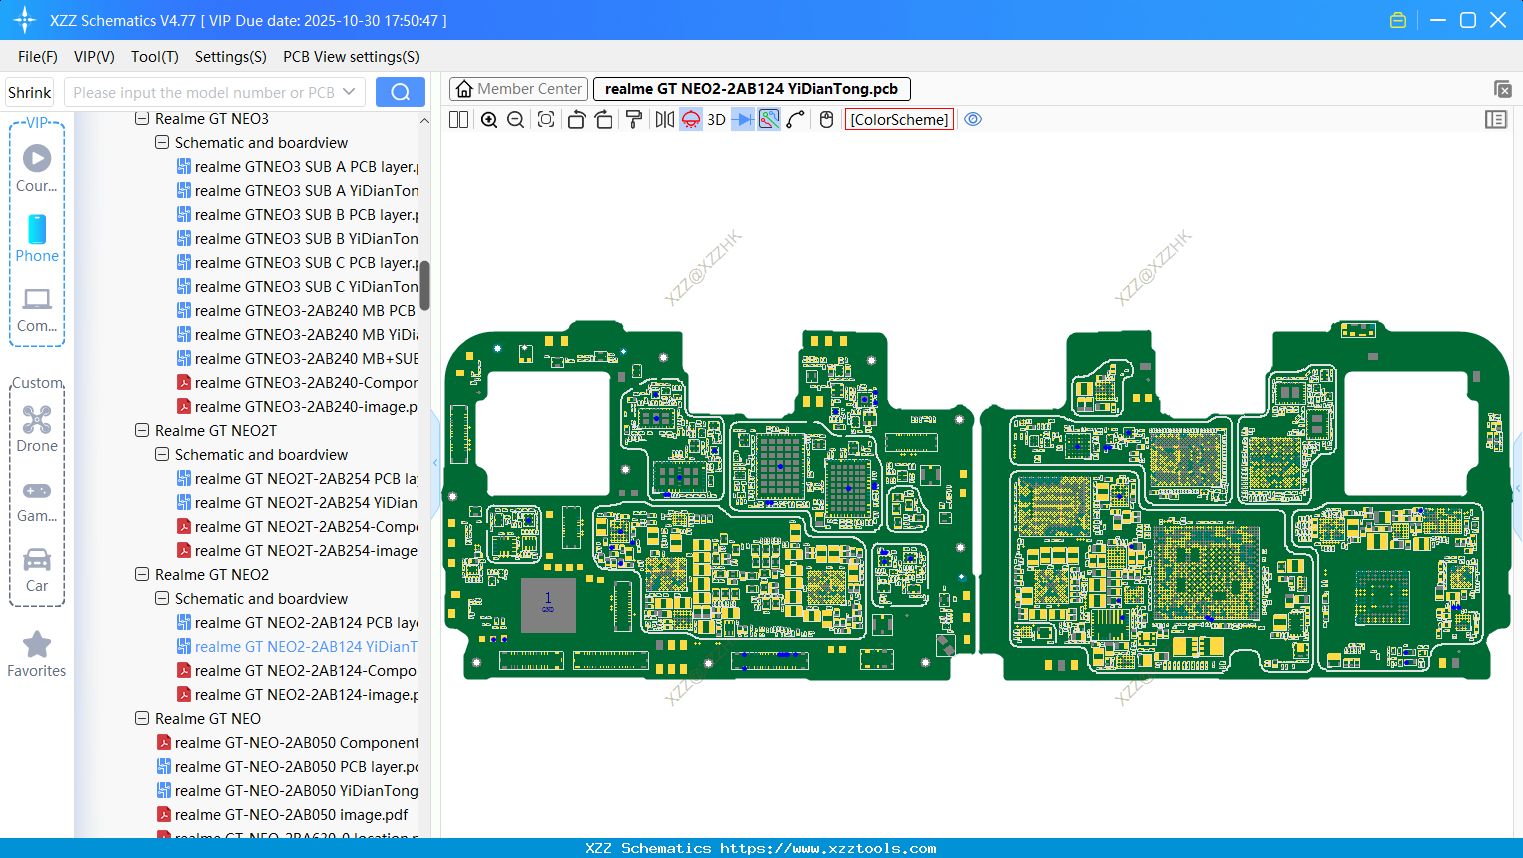The height and width of the screenshot is (858, 1523).
Task: Open the Tool(T) menu
Action: point(154,57)
